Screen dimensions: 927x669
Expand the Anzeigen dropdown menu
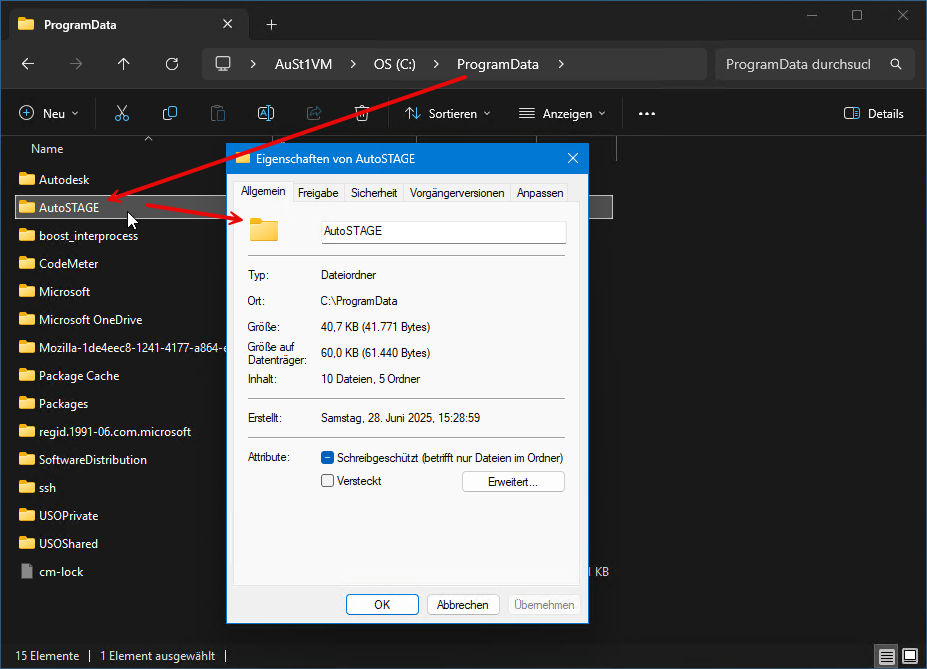coord(562,114)
